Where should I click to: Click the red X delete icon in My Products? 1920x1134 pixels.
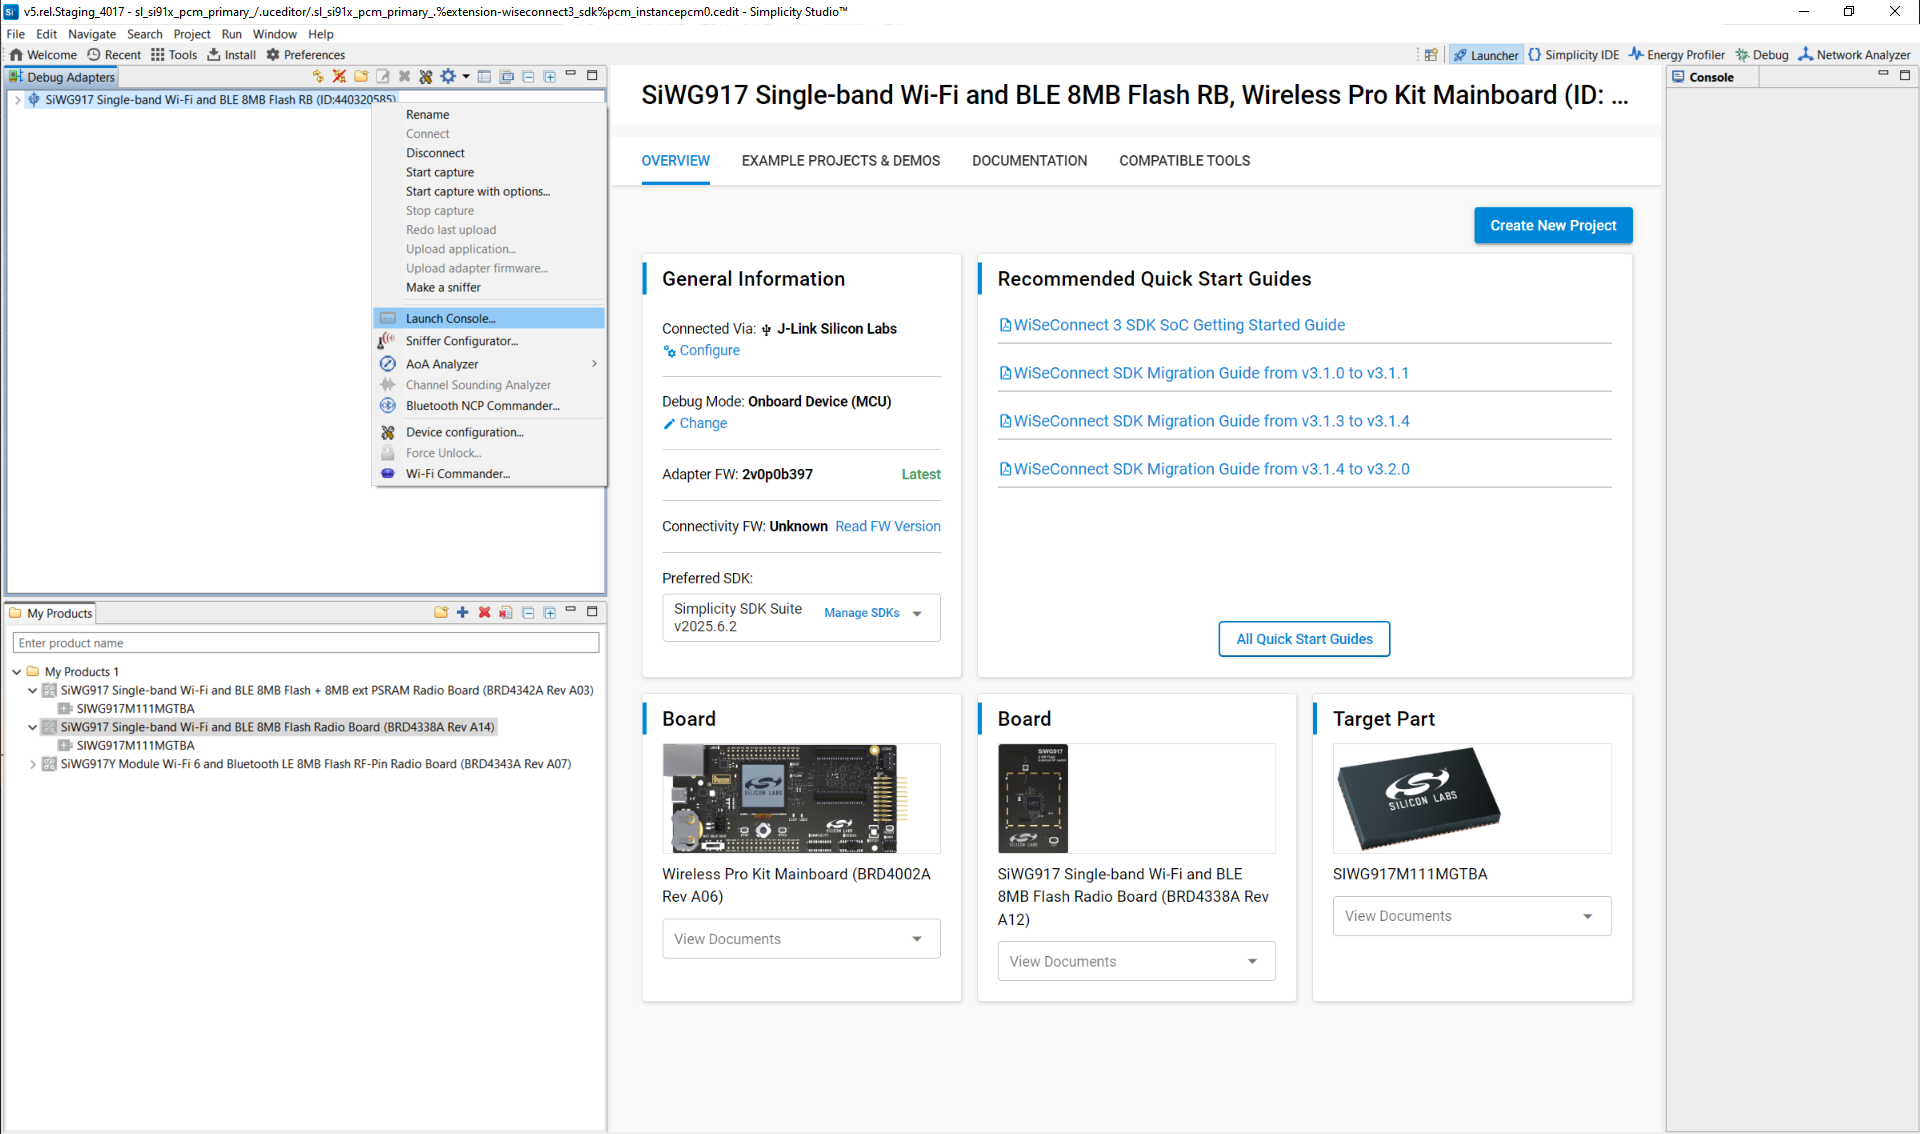point(484,613)
